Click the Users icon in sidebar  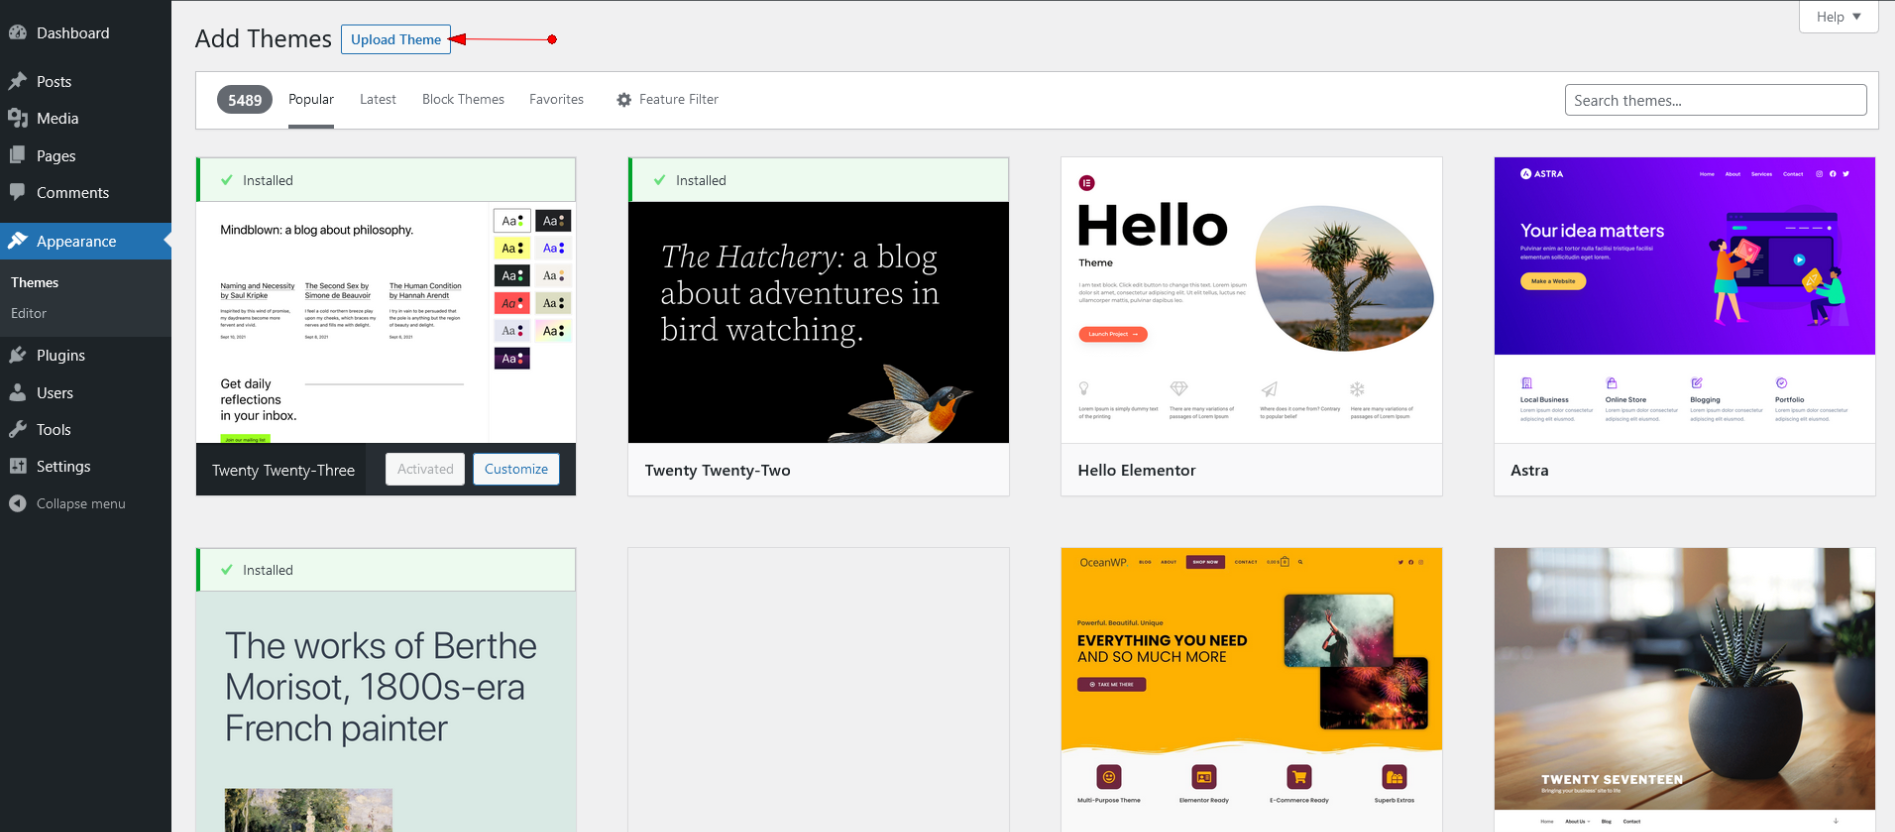(x=18, y=393)
